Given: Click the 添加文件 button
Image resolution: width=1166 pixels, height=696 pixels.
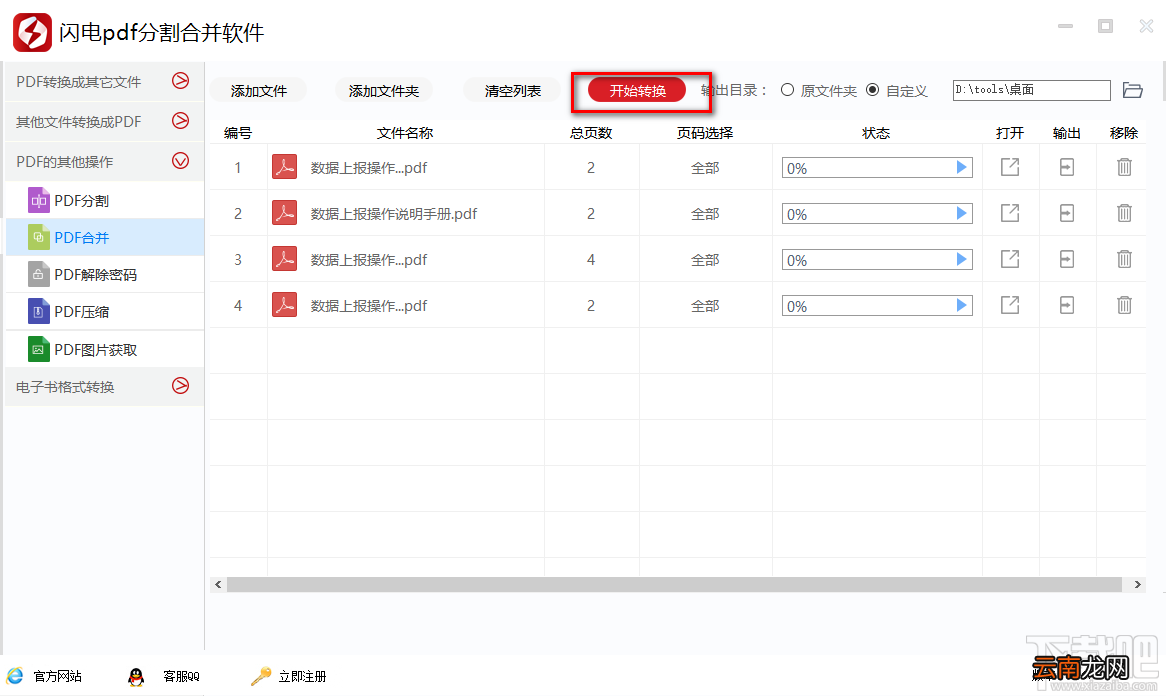Looking at the screenshot, I should (x=258, y=91).
